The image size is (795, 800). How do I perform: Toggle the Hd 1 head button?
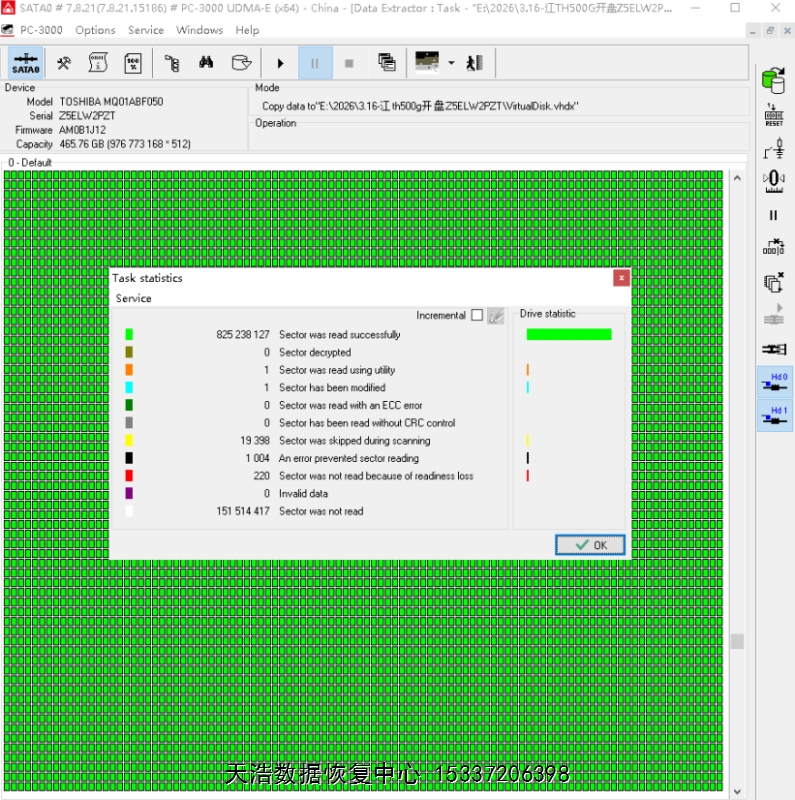click(774, 416)
